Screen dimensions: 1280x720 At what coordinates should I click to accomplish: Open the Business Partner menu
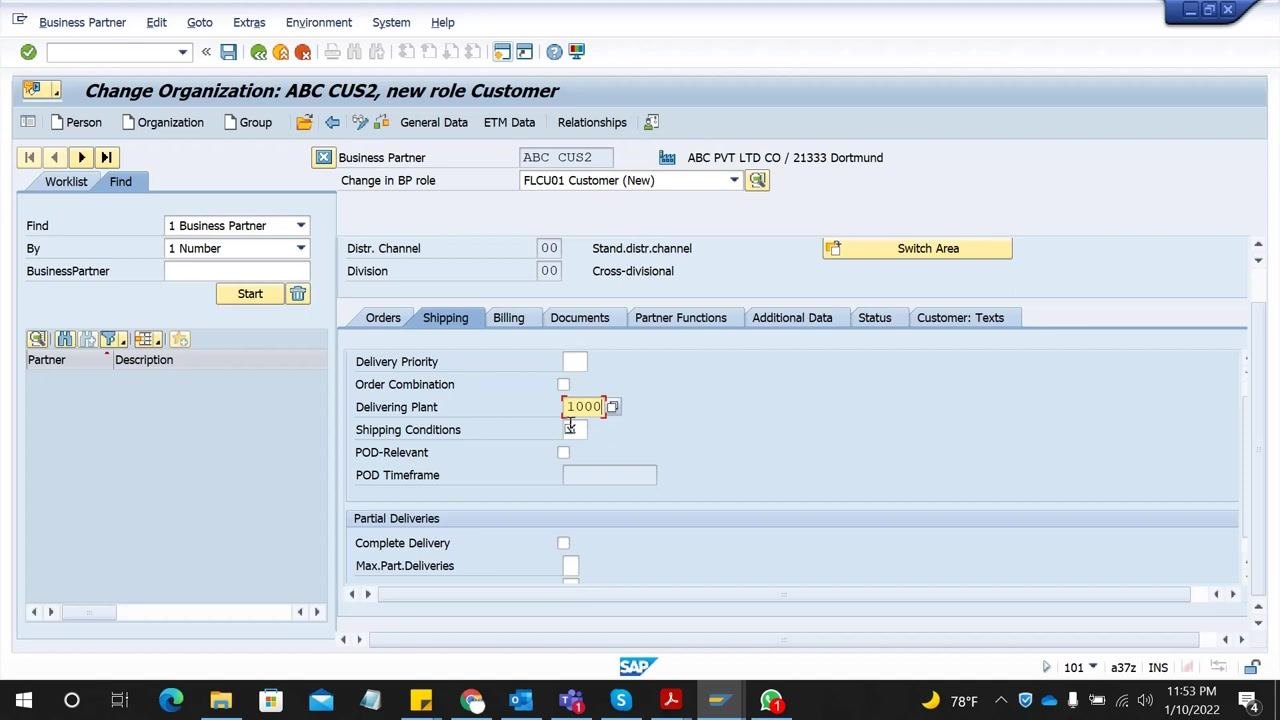click(x=82, y=22)
